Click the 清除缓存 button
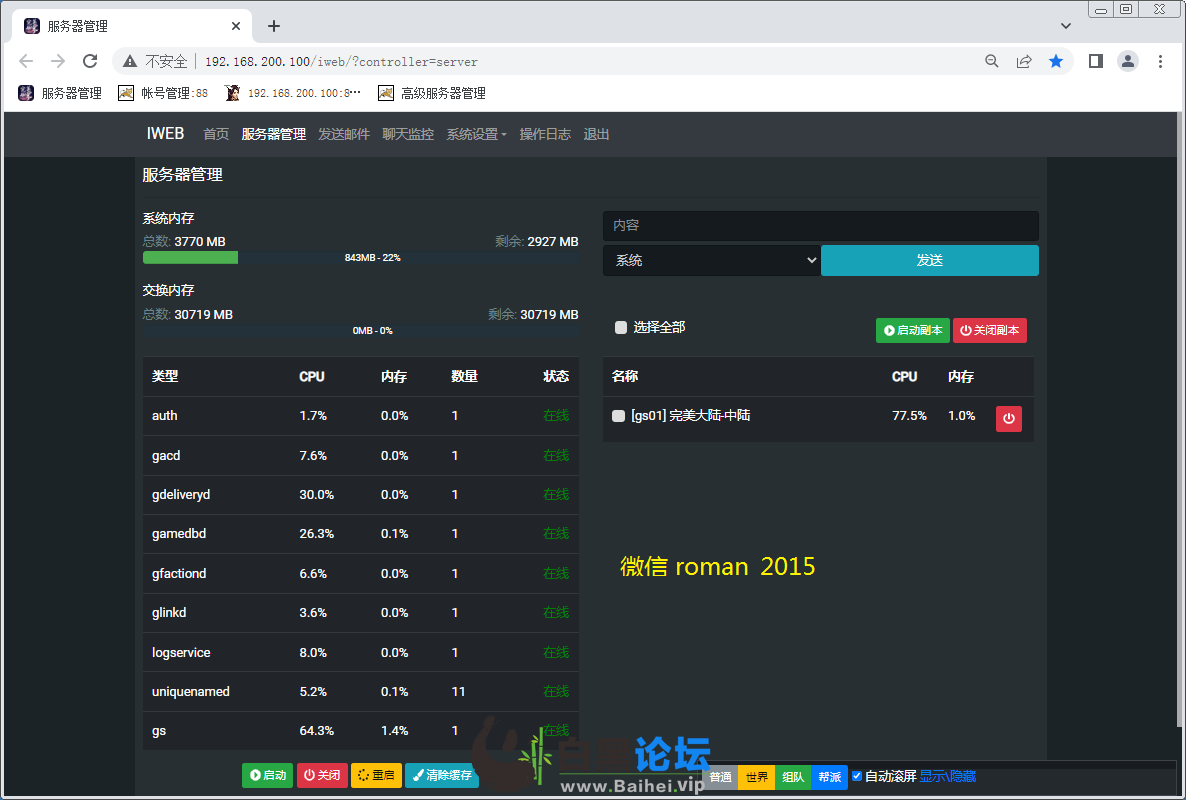The image size is (1186, 800). 442,775
